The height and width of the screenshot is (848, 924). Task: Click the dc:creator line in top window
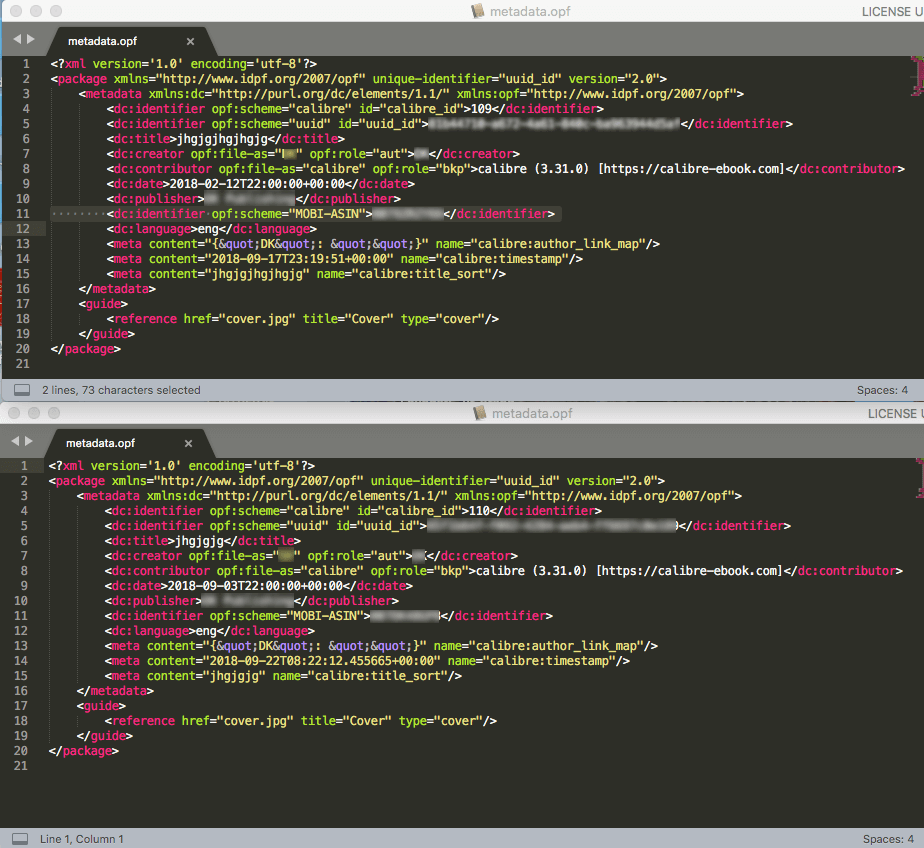tap(314, 154)
